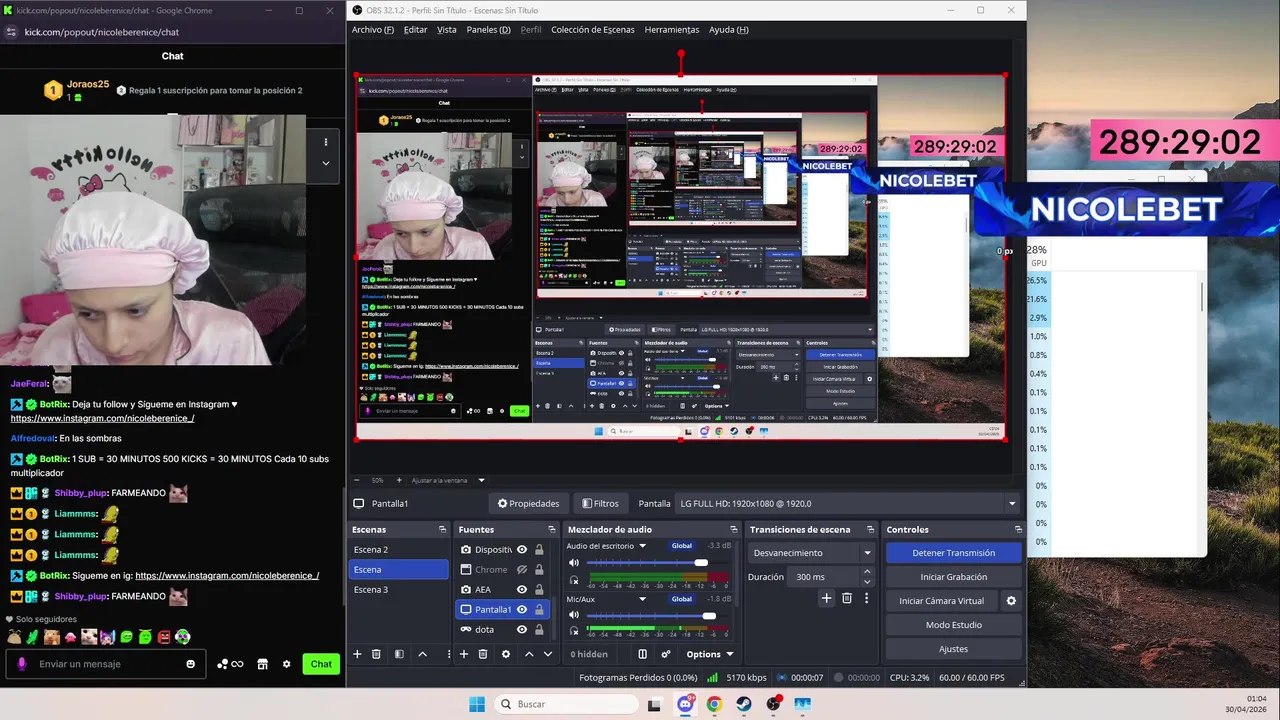Unlock the Dispositivo source
The width and height of the screenshot is (1280, 720).
pyautogui.click(x=539, y=549)
